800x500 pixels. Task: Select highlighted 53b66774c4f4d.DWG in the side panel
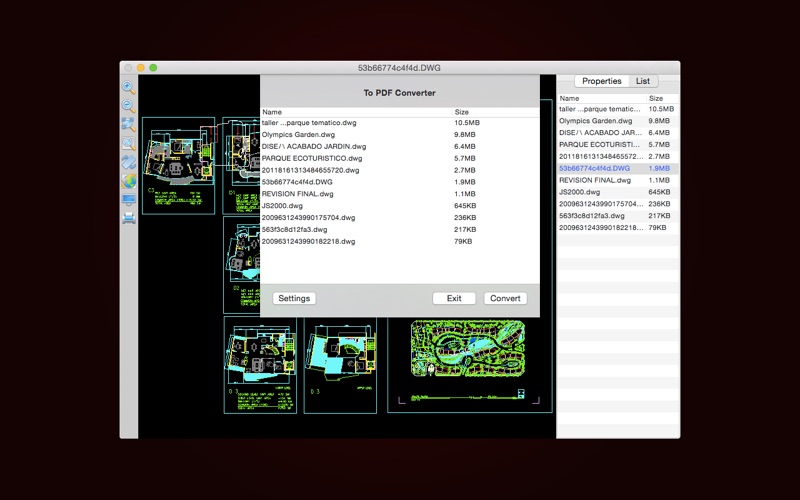coord(618,168)
